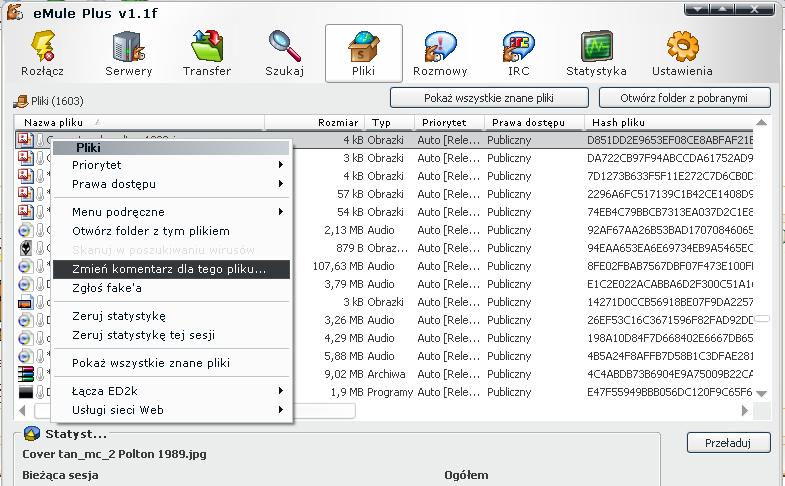This screenshot has width=785, height=486.
Task: Open the Rozmowy messages section
Action: pos(440,54)
